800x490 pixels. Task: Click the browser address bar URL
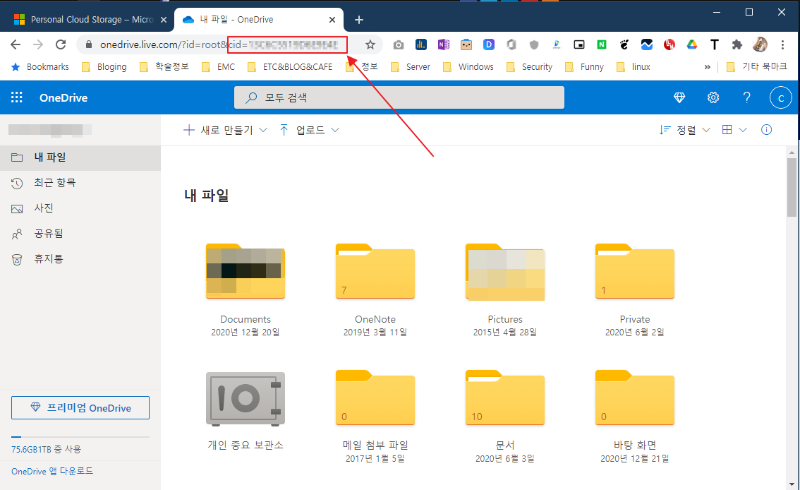click(219, 45)
